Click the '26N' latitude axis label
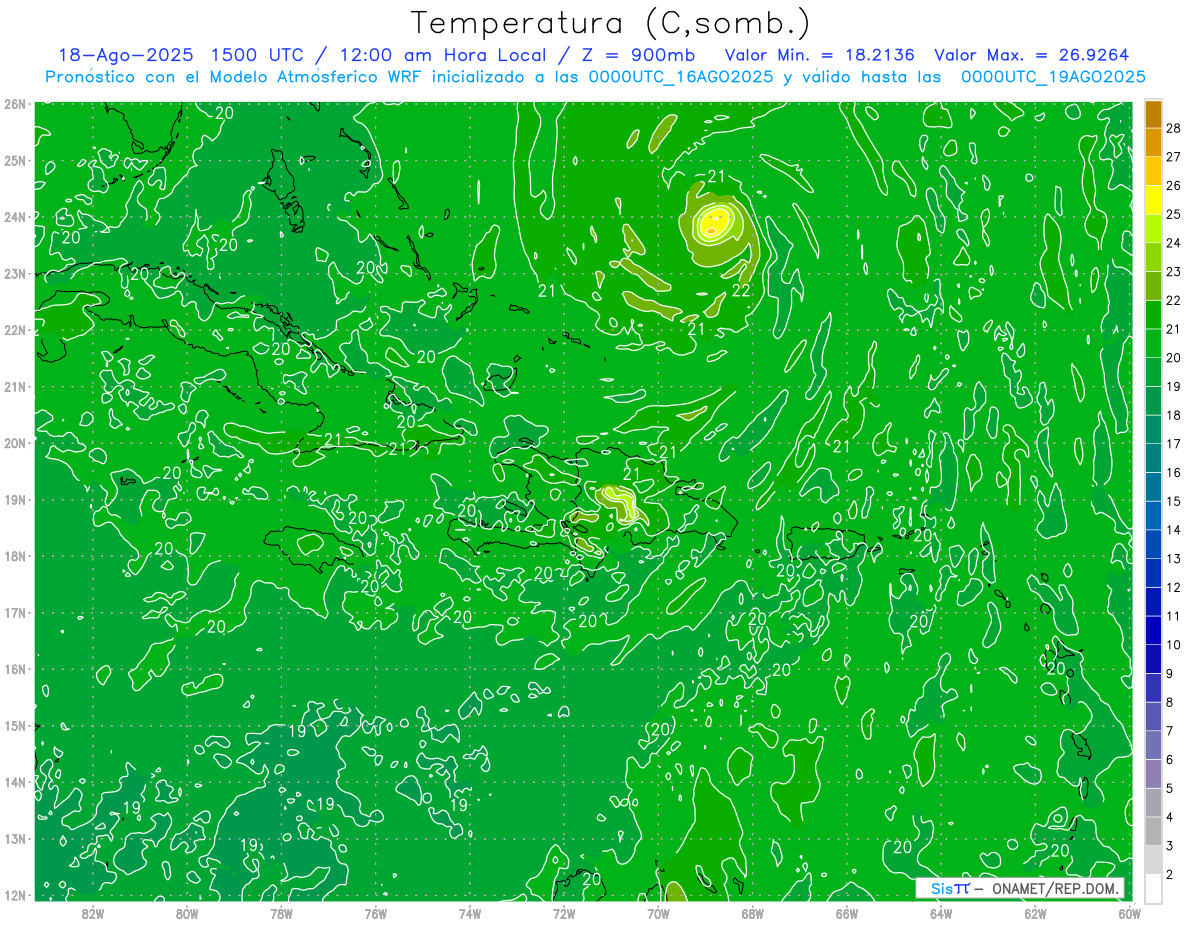Image resolution: width=1200 pixels, height=927 pixels. (x=15, y=104)
